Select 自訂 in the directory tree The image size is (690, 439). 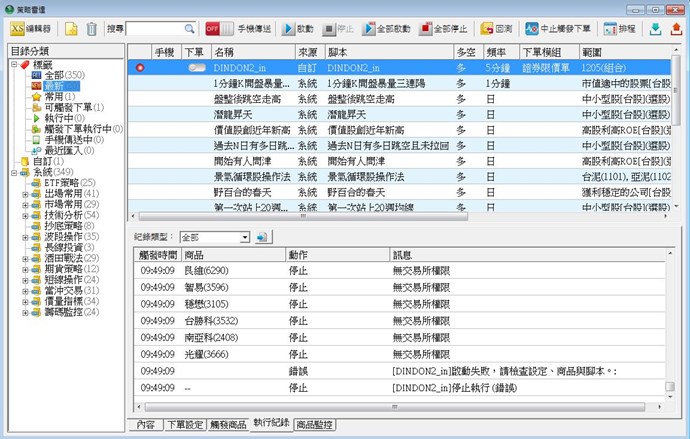44,161
